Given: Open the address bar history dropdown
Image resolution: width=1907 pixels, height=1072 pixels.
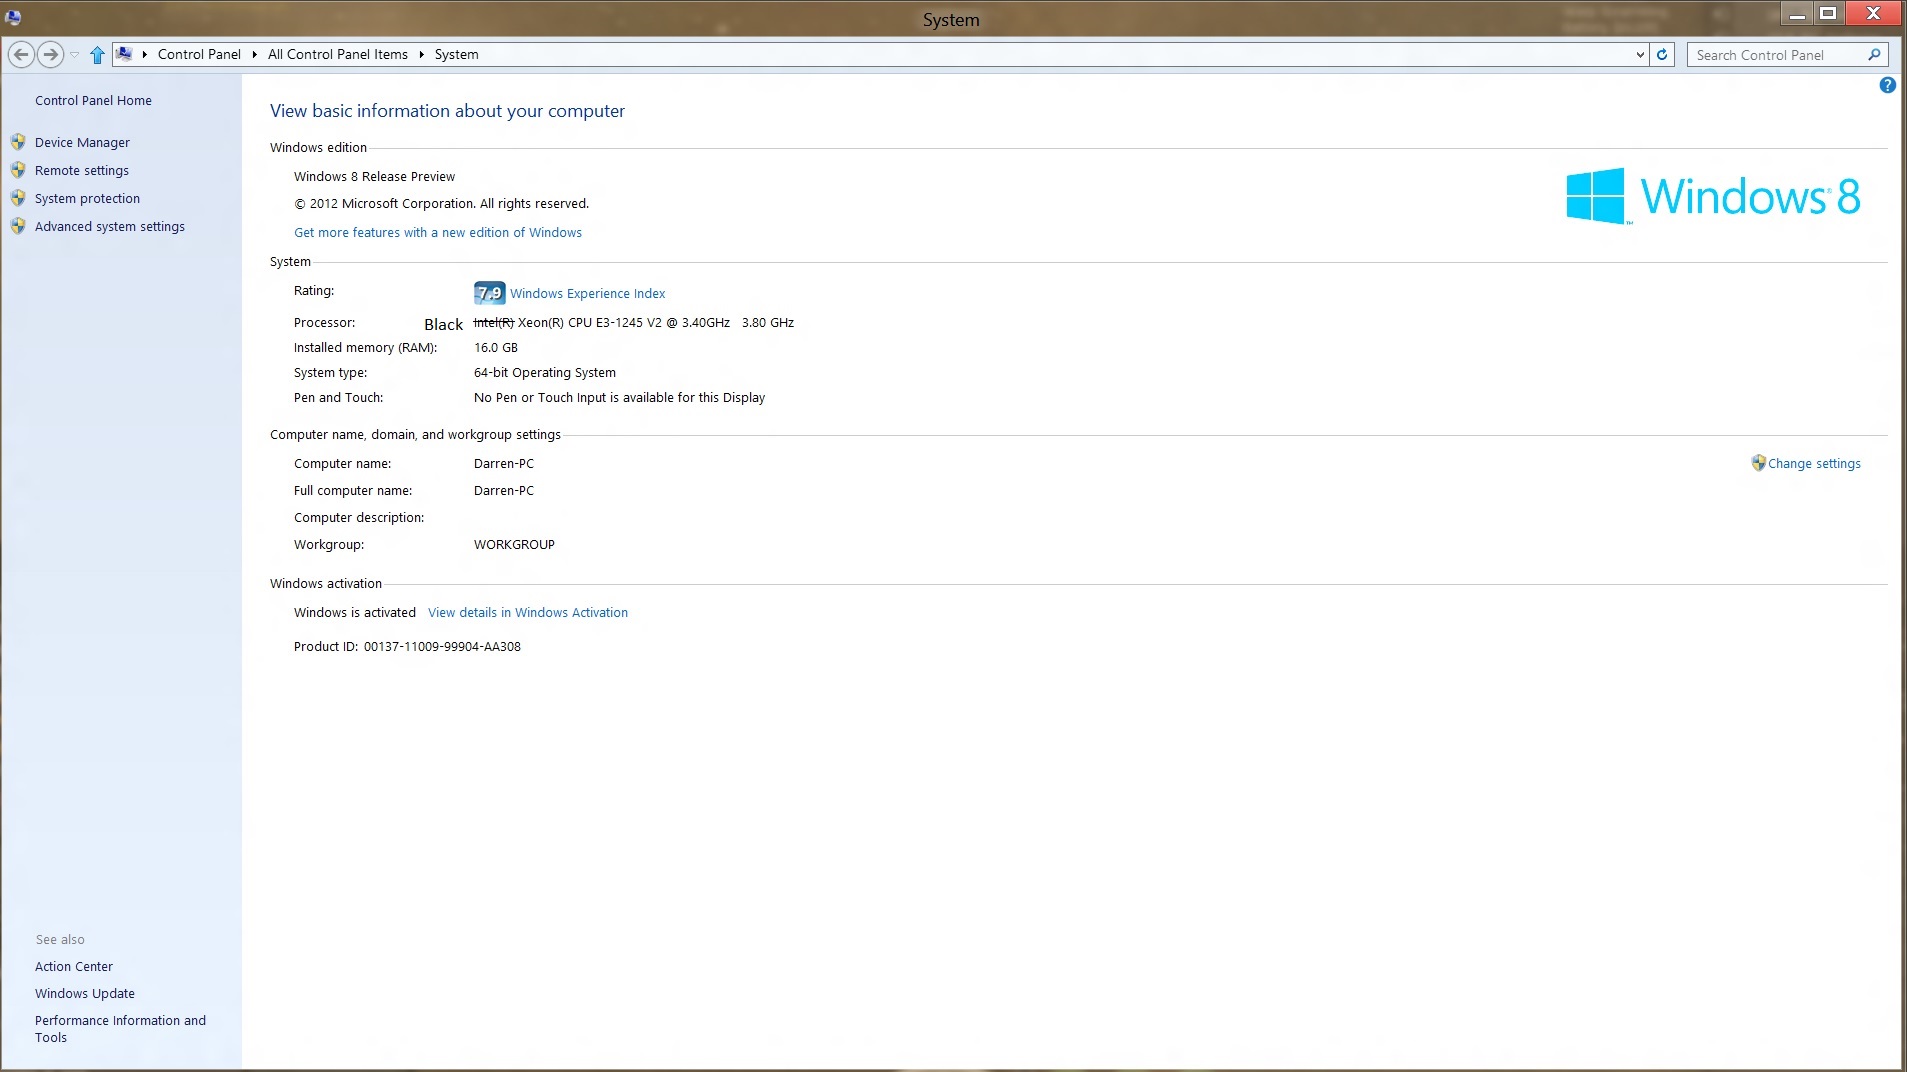Looking at the screenshot, I should click(x=1640, y=55).
